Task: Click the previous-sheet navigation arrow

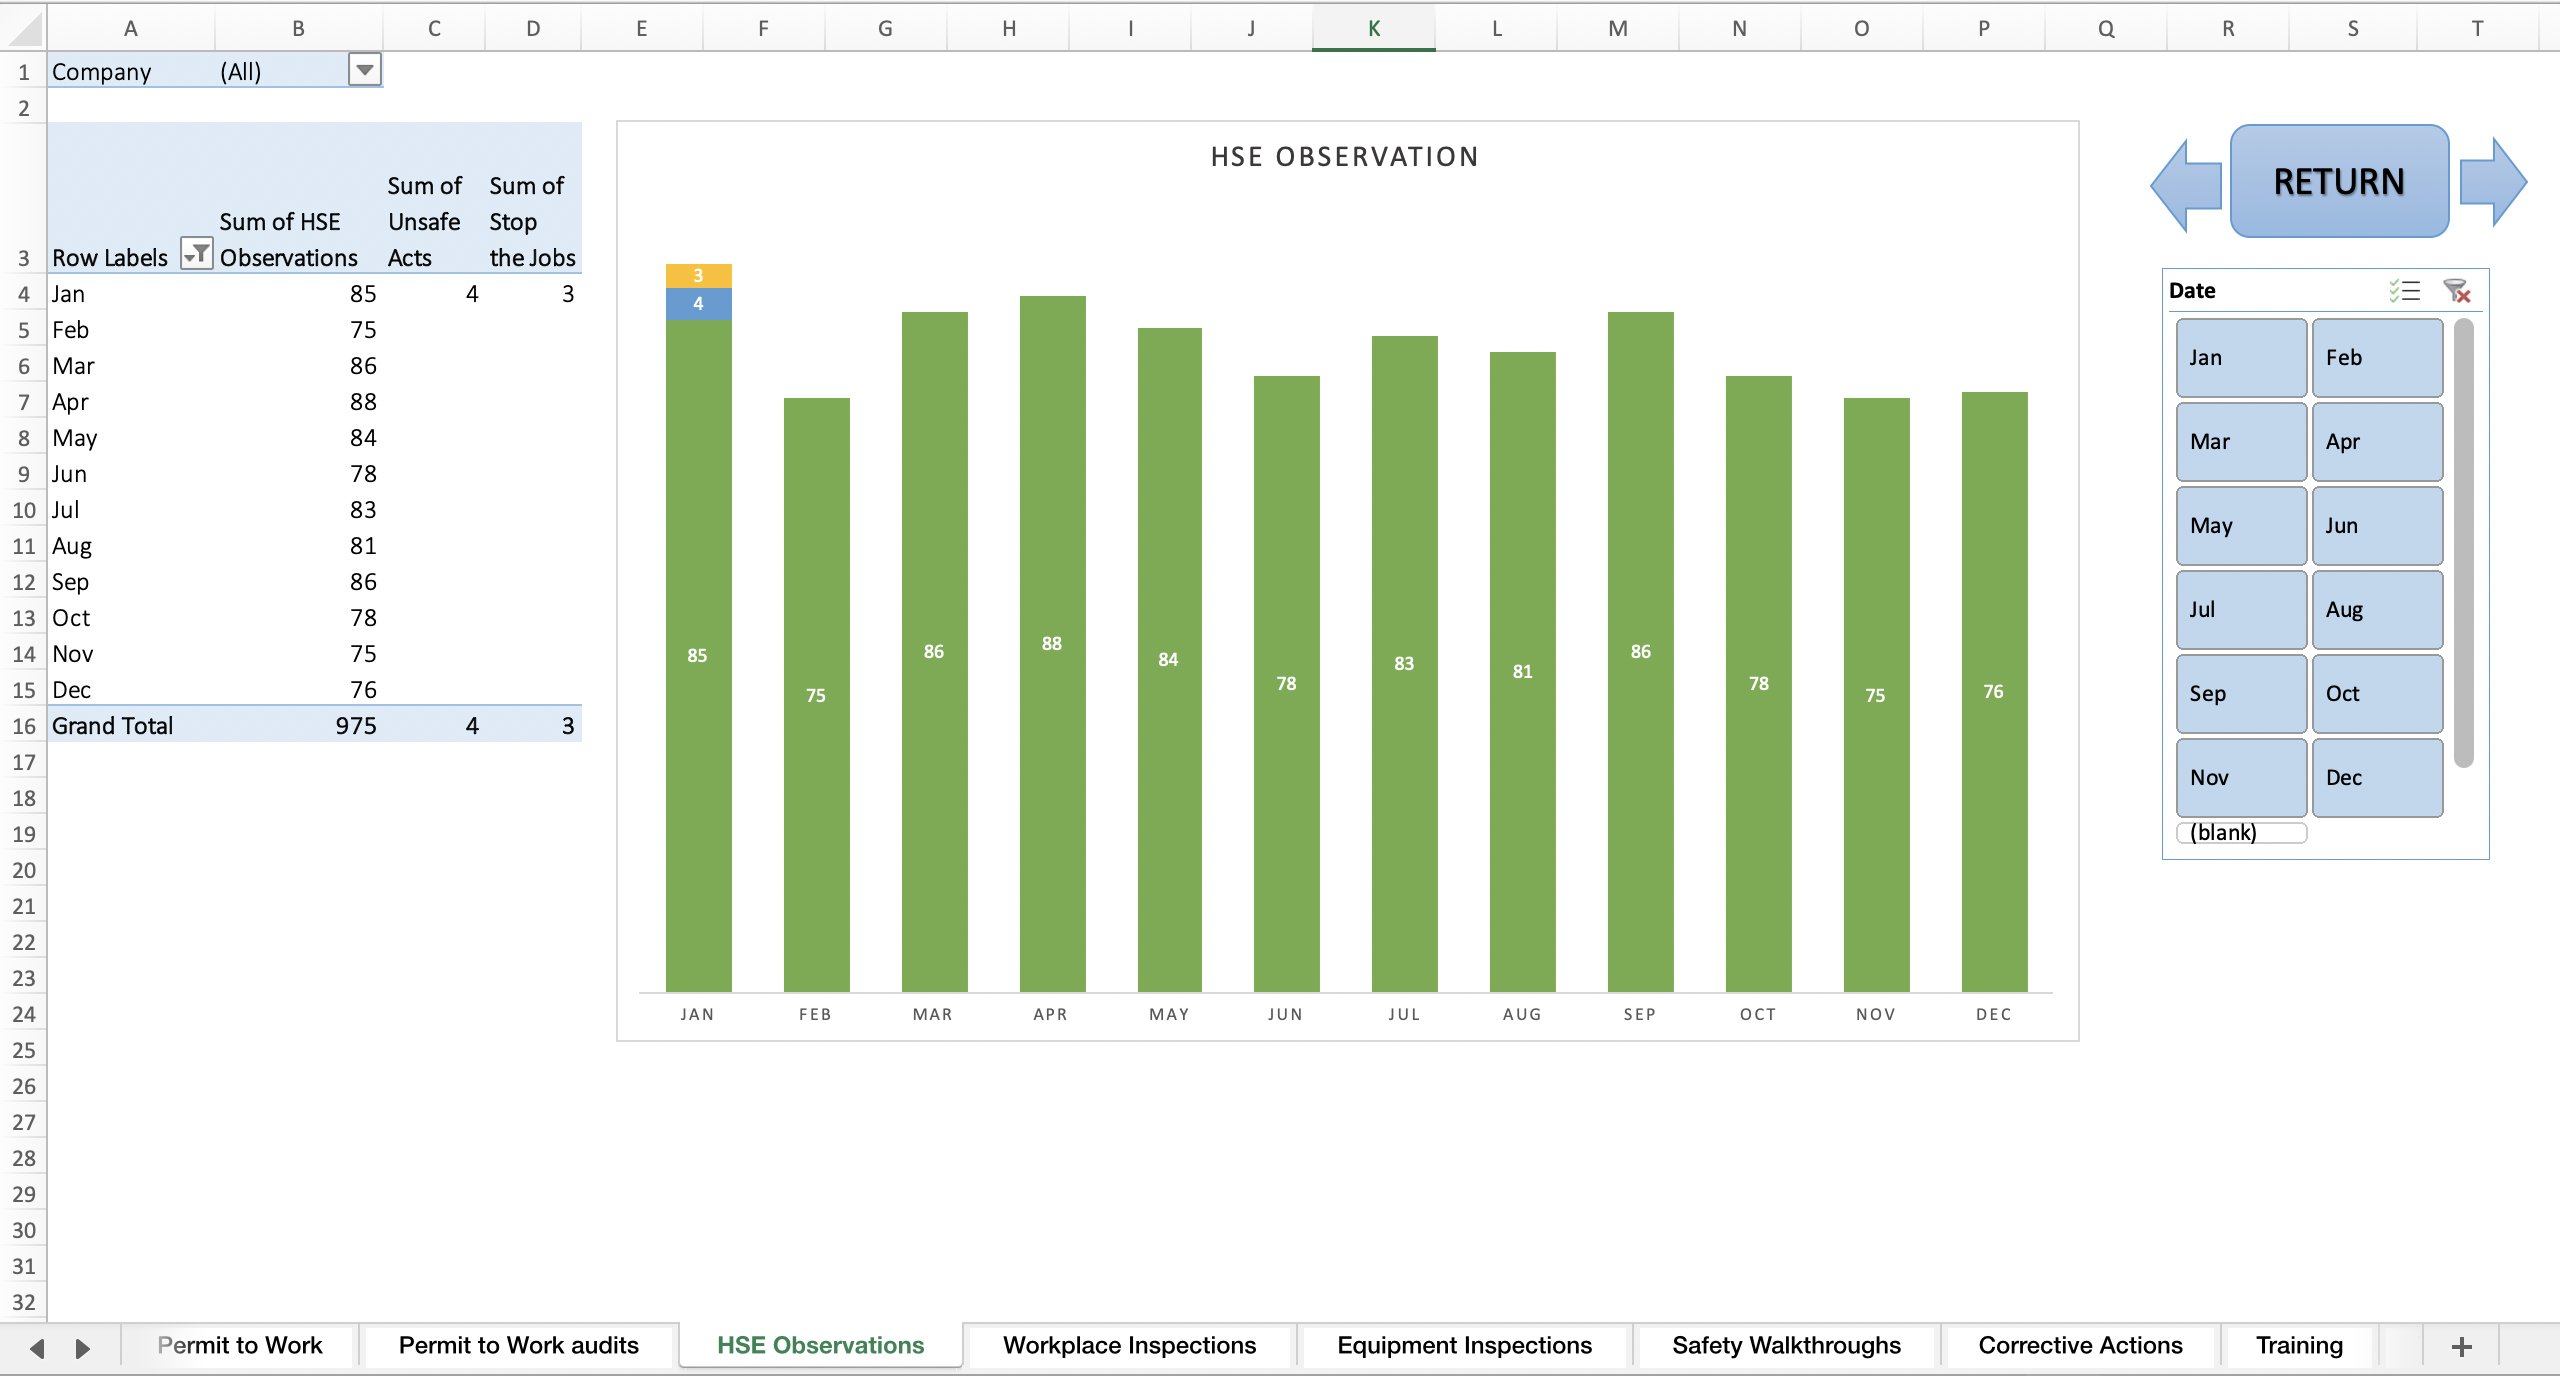Action: [37, 1345]
